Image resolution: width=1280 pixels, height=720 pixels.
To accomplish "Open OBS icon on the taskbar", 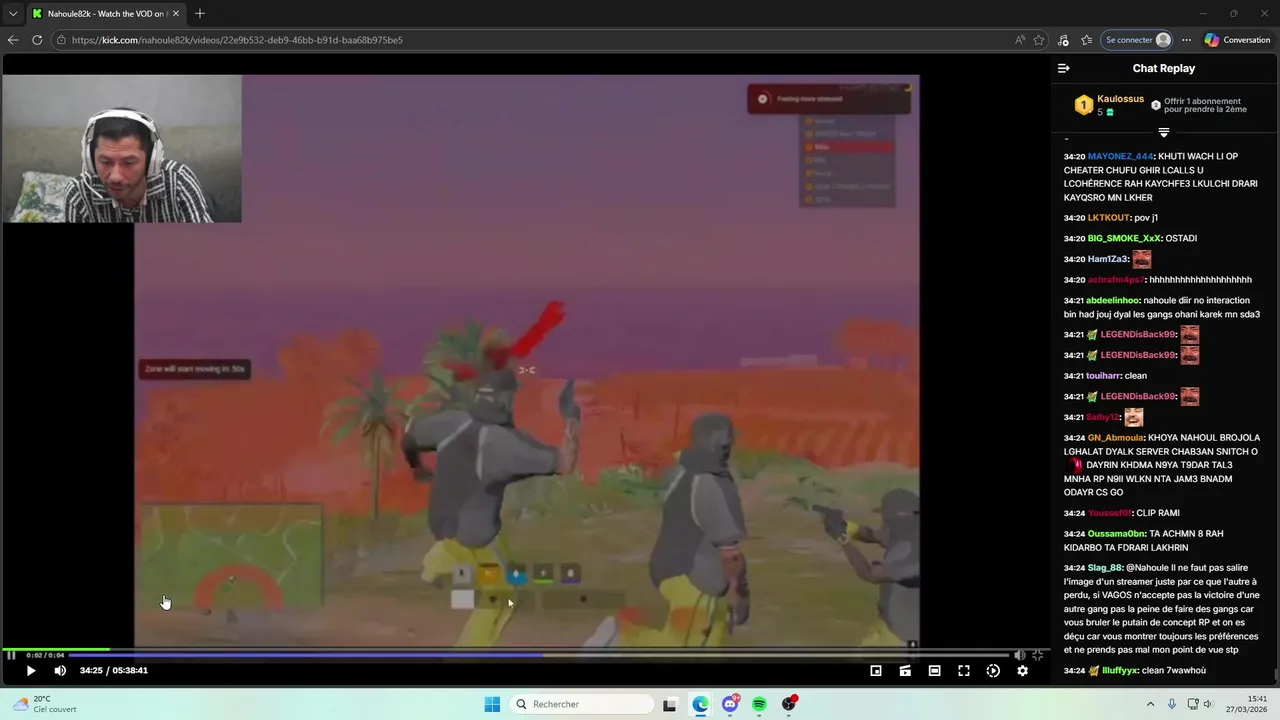I will point(789,704).
